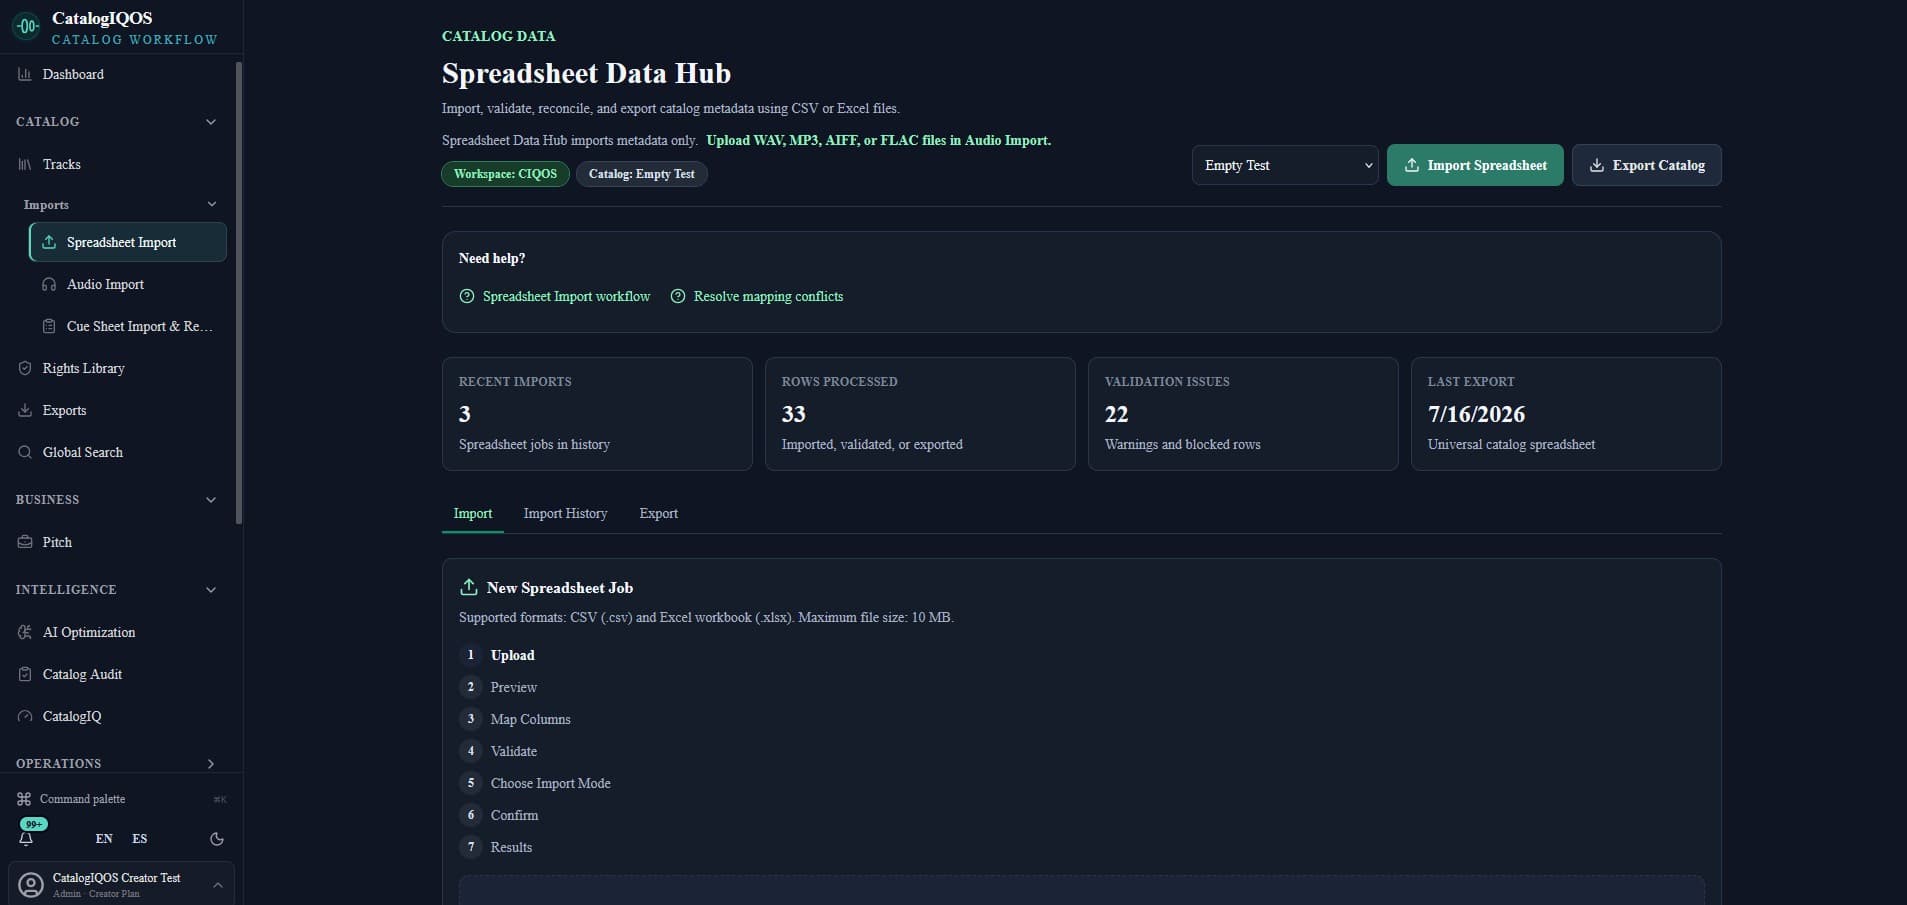Screen dimensions: 1907x905
Task: Open the Command palette
Action: 121,799
